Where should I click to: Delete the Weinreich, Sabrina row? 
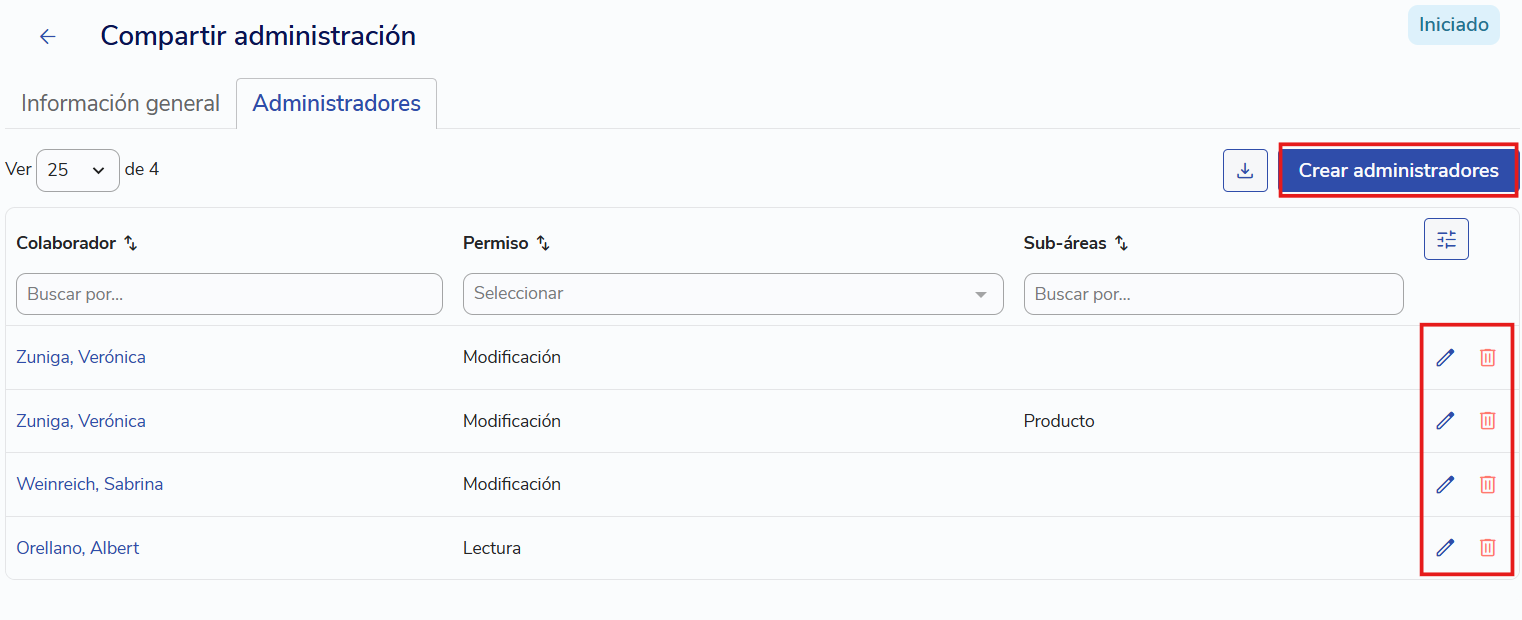(1488, 484)
